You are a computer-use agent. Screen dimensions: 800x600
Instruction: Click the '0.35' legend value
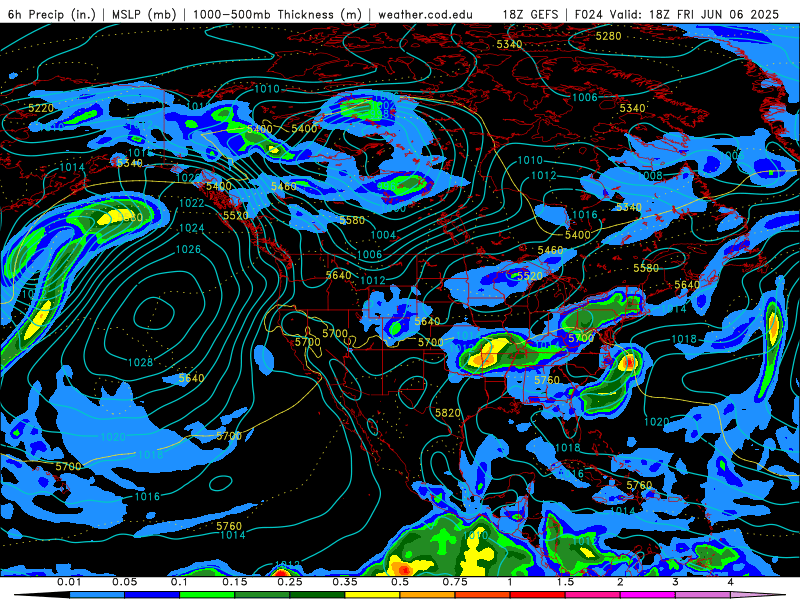tap(345, 582)
